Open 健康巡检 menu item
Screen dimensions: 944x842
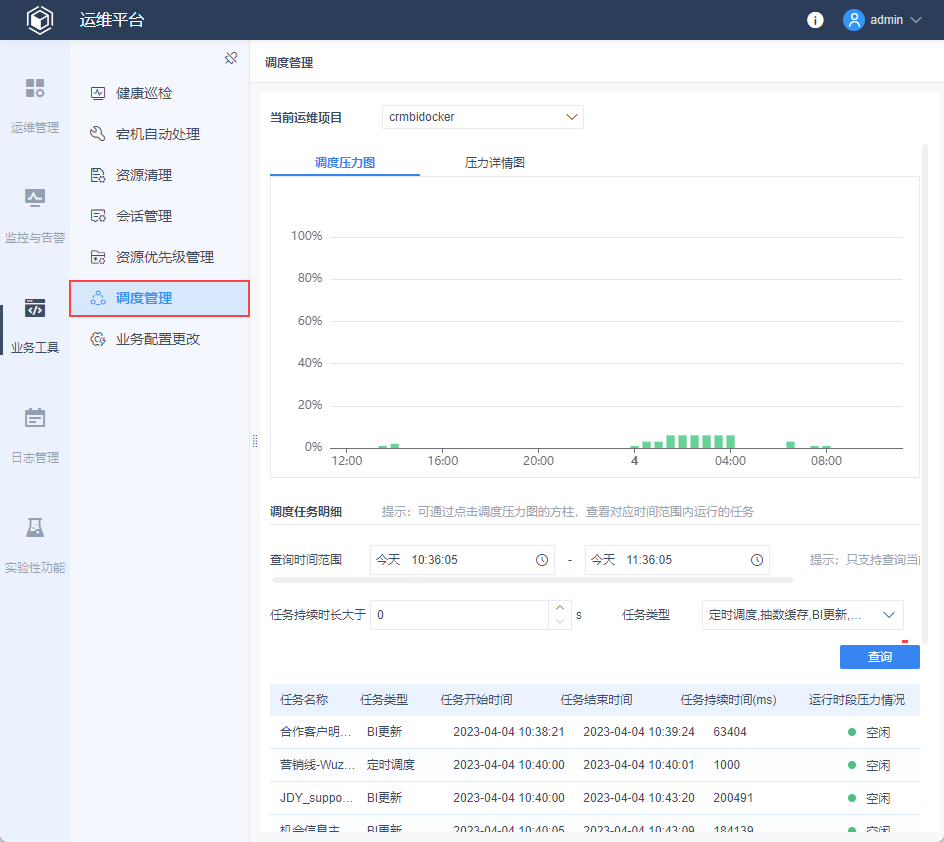(x=144, y=93)
